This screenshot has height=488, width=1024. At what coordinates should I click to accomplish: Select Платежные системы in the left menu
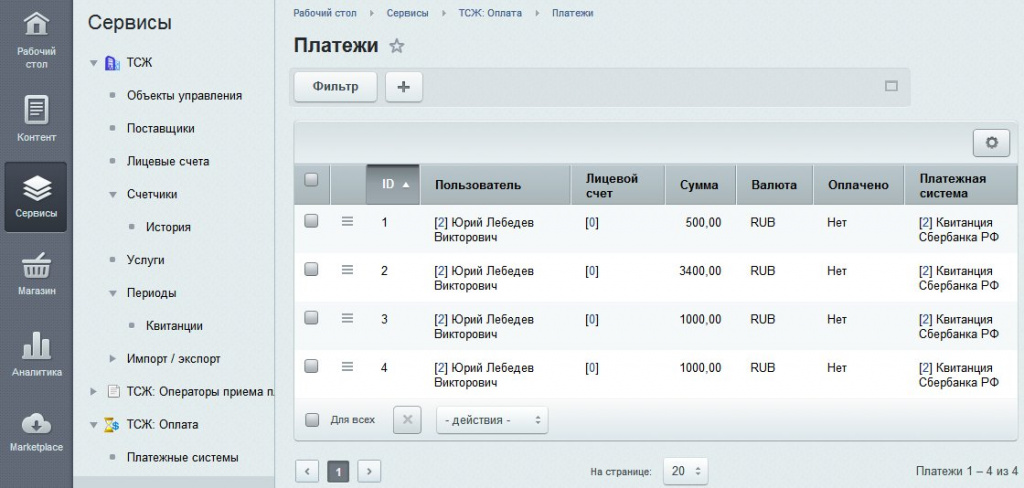pyautogui.click(x=182, y=457)
